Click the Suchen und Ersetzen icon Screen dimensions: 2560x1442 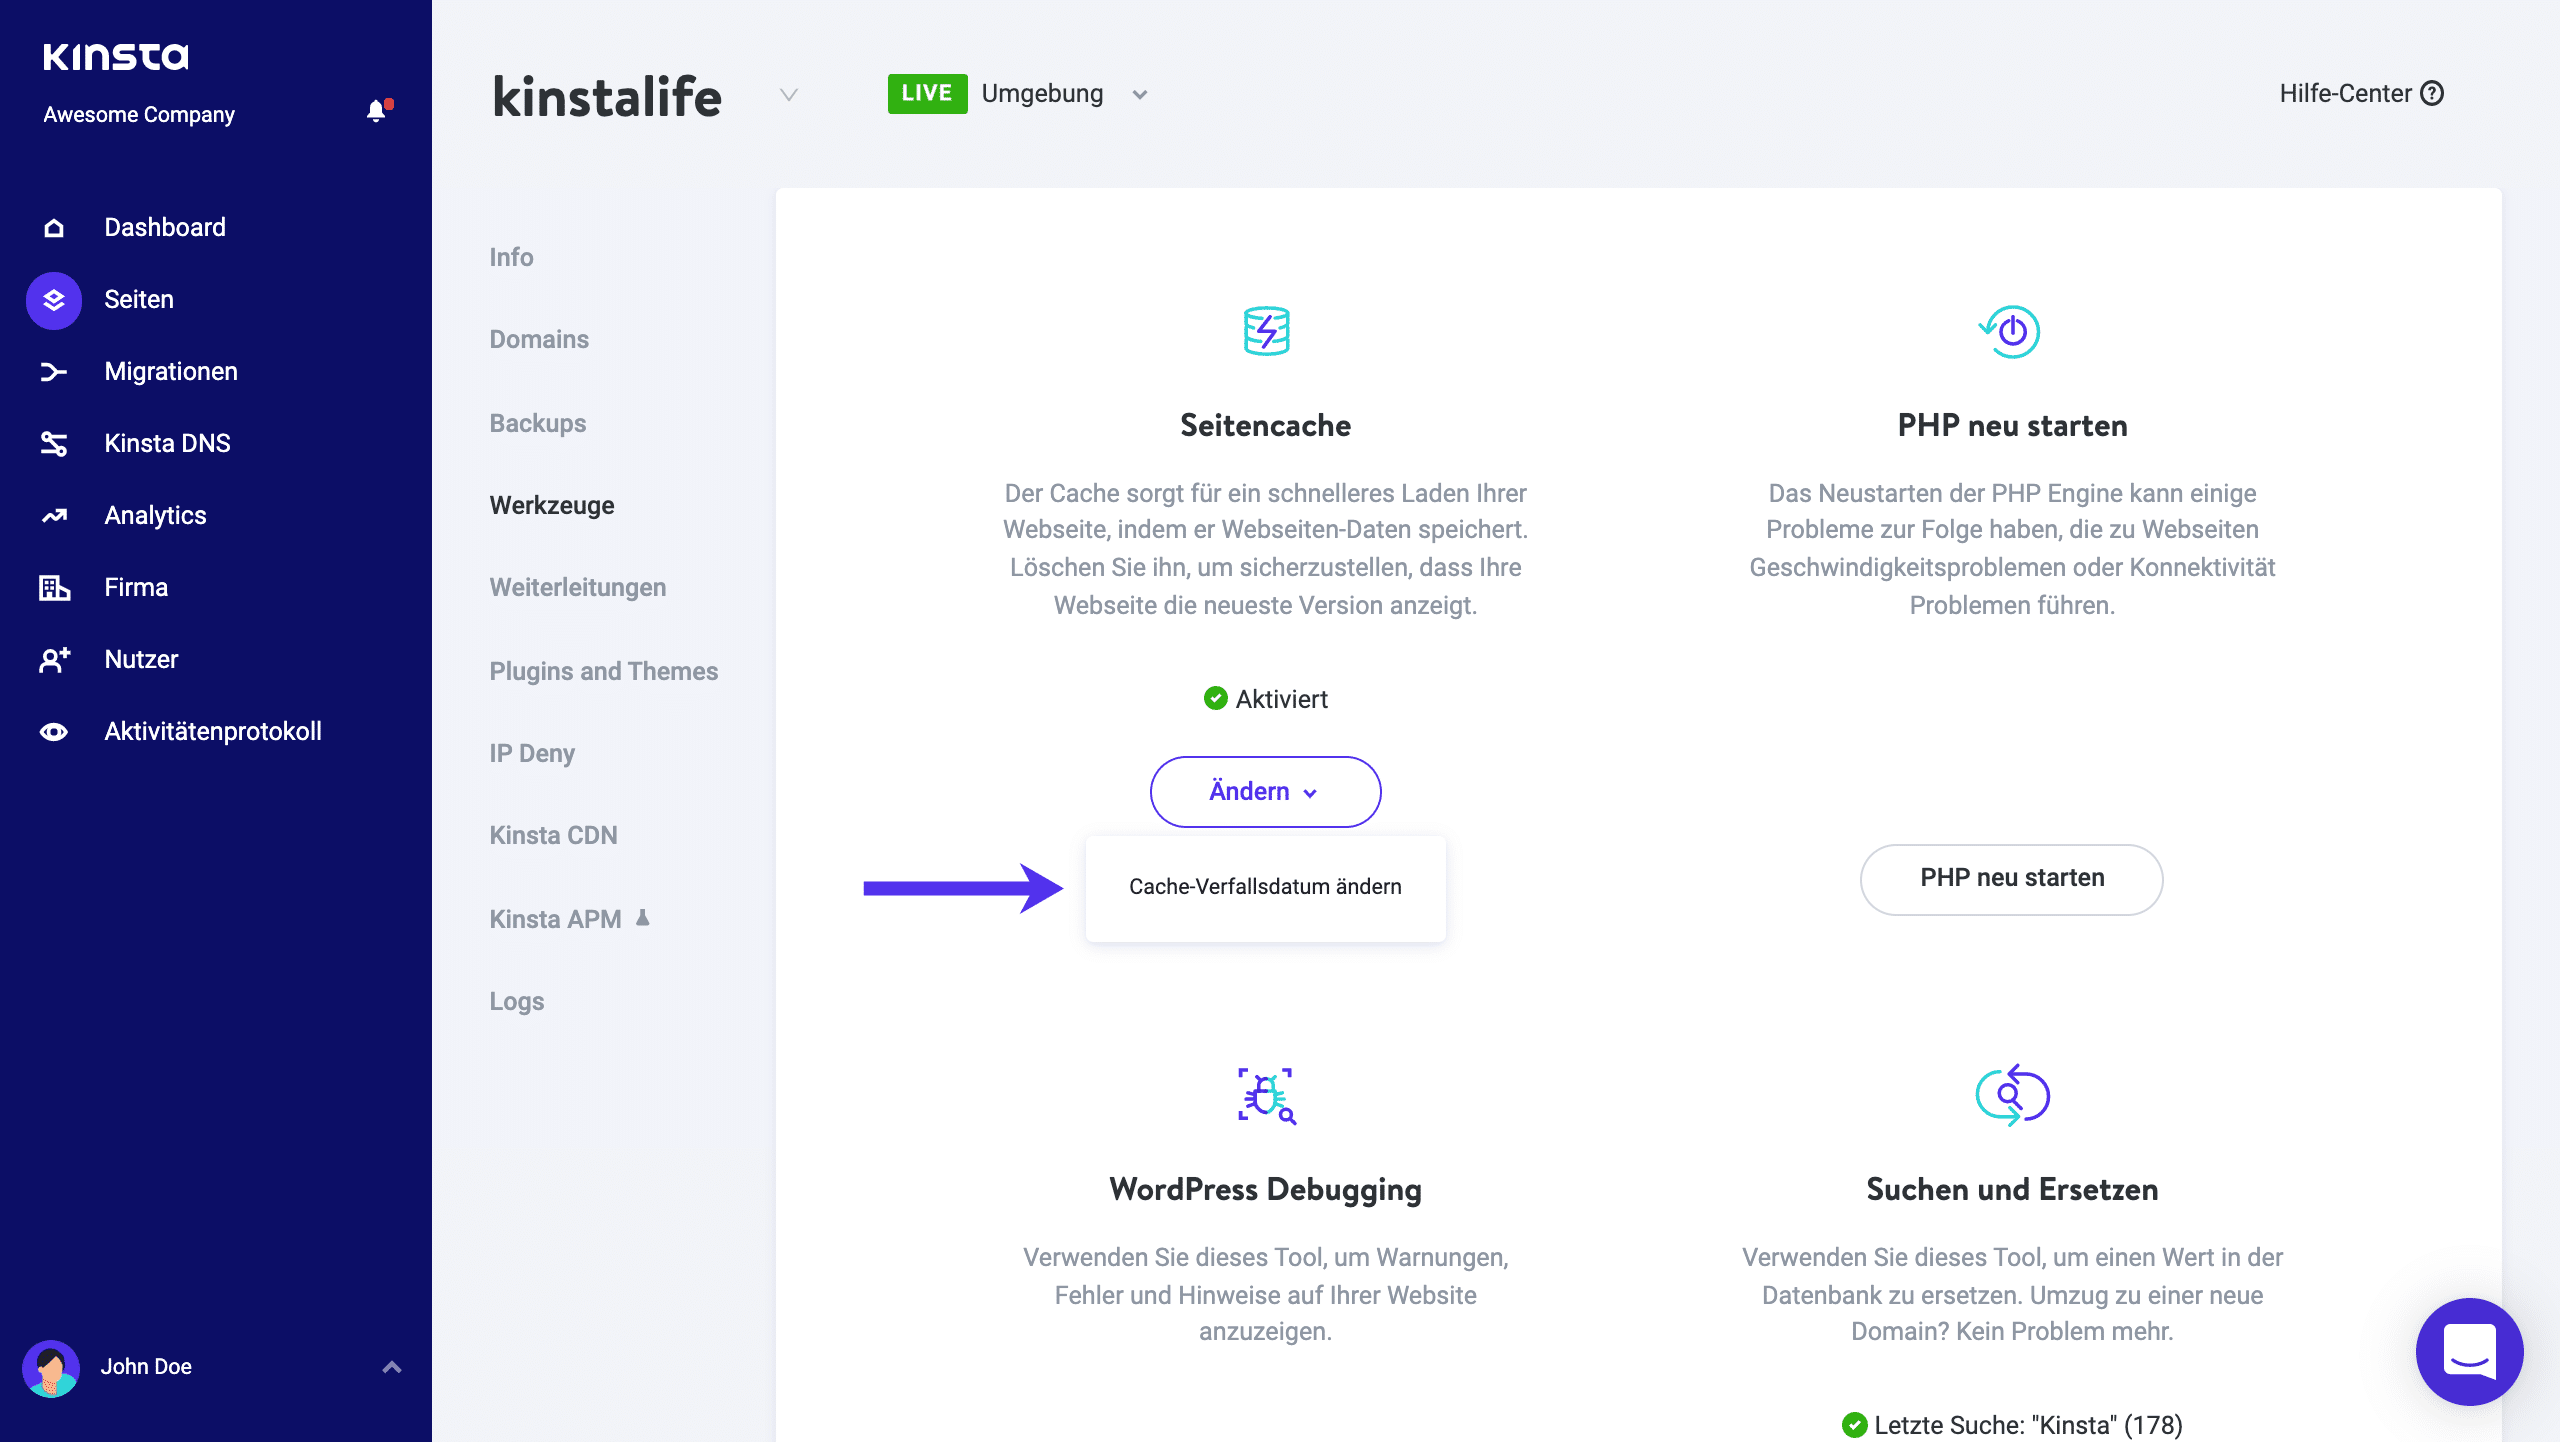[x=2011, y=1096]
